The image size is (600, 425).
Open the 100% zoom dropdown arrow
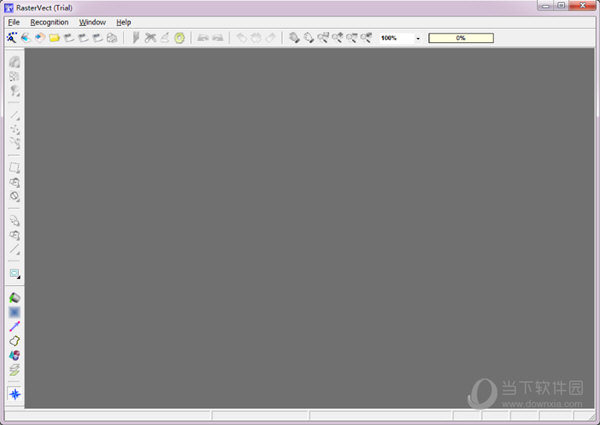pos(418,38)
